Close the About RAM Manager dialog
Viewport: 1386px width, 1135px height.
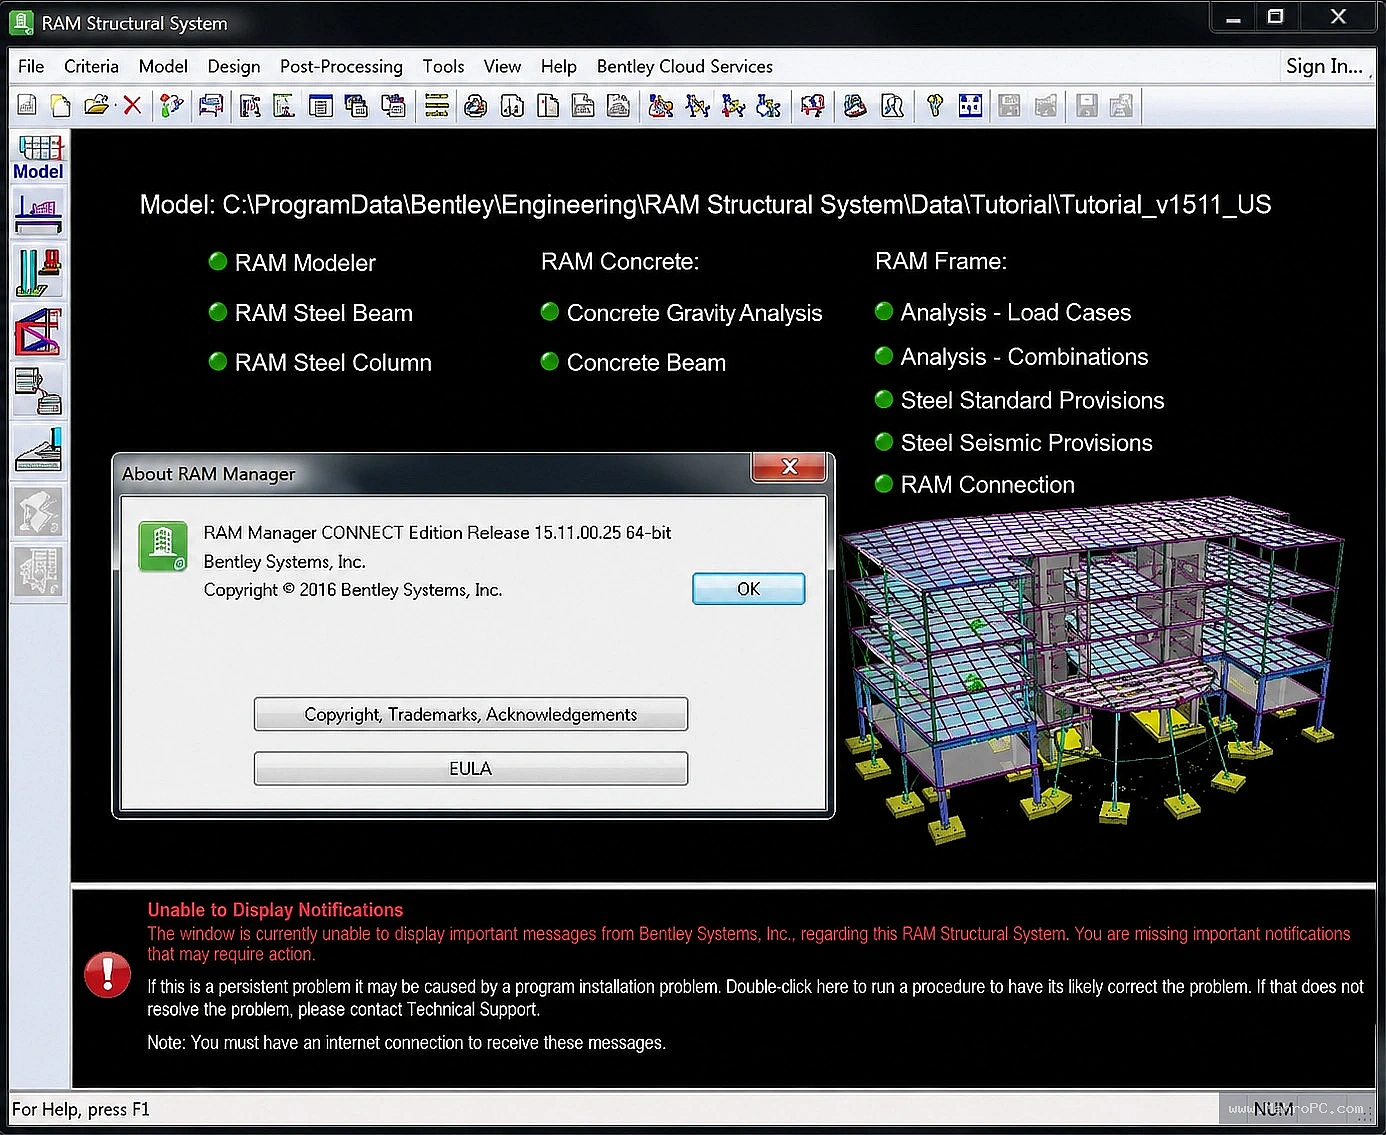(x=789, y=467)
